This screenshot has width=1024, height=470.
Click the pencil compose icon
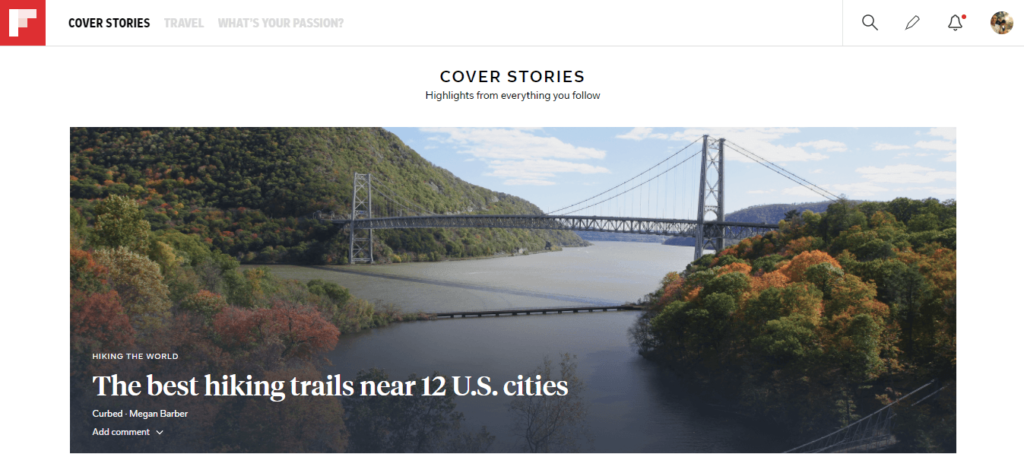912,23
